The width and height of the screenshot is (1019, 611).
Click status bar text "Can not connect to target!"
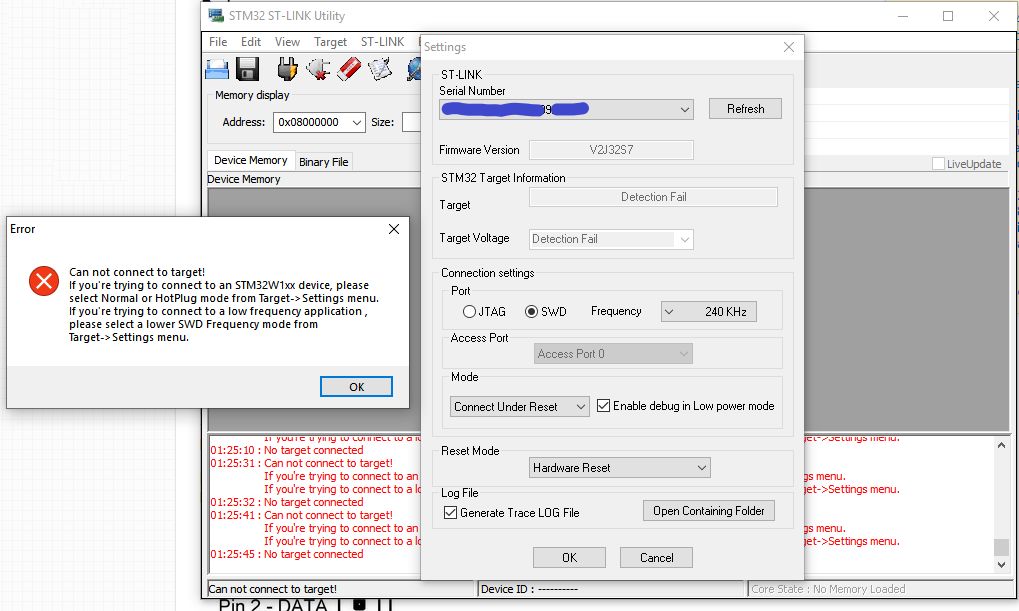[x=272, y=589]
